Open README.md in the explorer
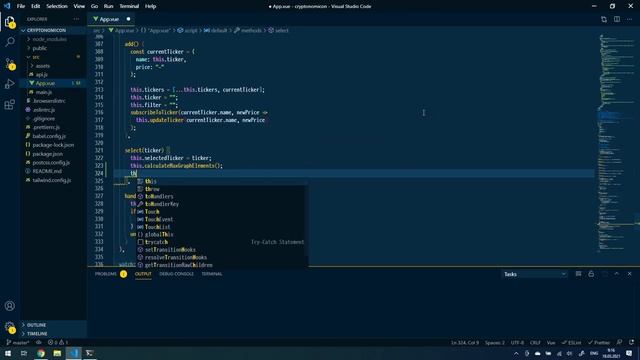The image size is (640, 360). (x=53, y=171)
